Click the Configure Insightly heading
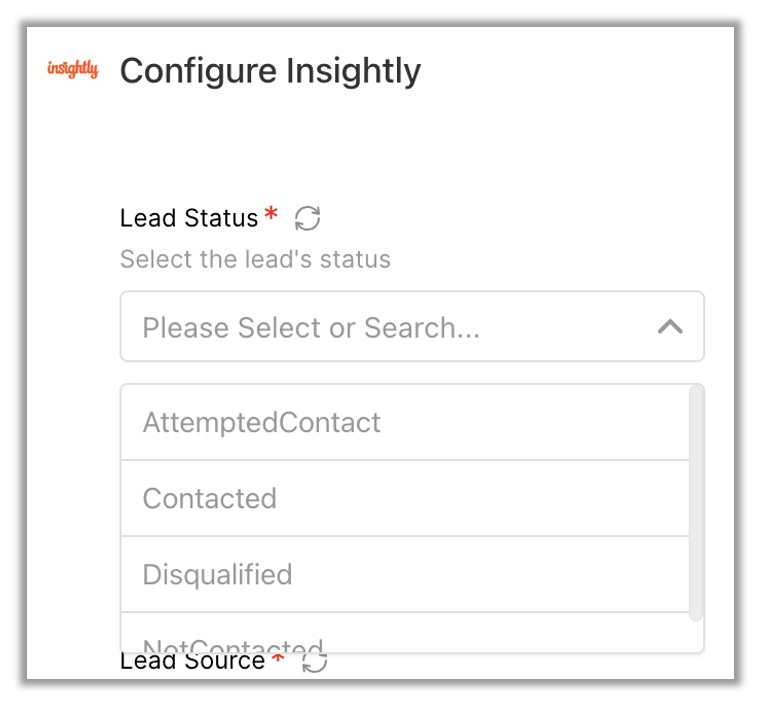Image resolution: width=760 pixels, height=702 pixels. (270, 71)
